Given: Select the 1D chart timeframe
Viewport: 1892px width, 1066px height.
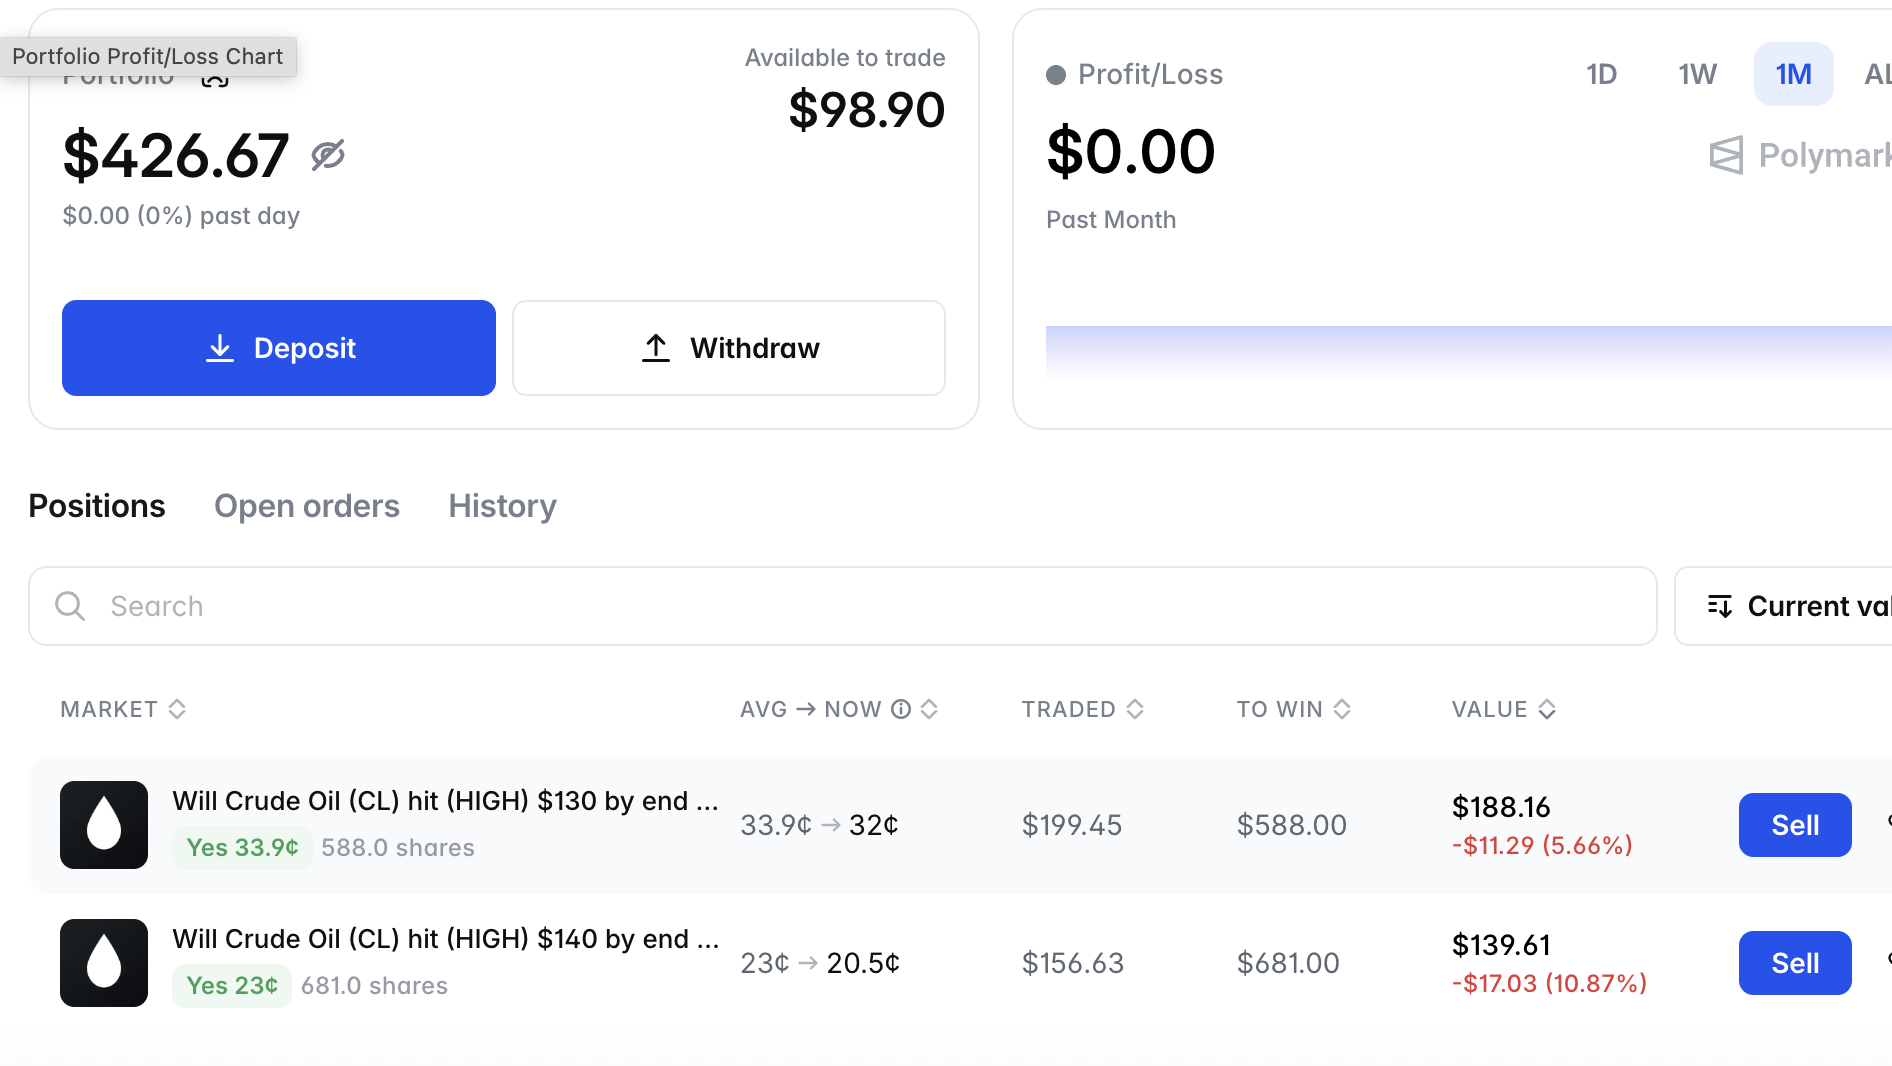Looking at the screenshot, I should (x=1602, y=74).
